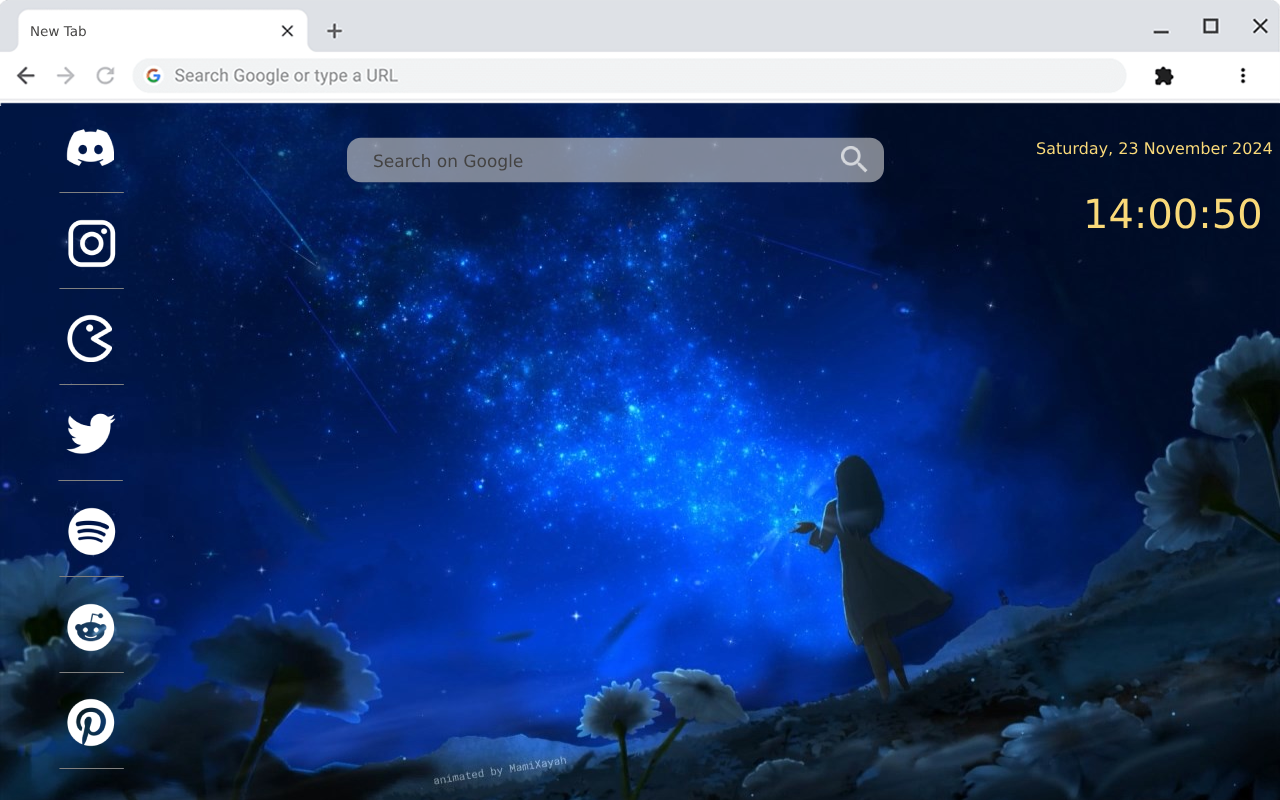Open the Spotify shortcut icon
This screenshot has width=1280, height=800.
point(91,531)
